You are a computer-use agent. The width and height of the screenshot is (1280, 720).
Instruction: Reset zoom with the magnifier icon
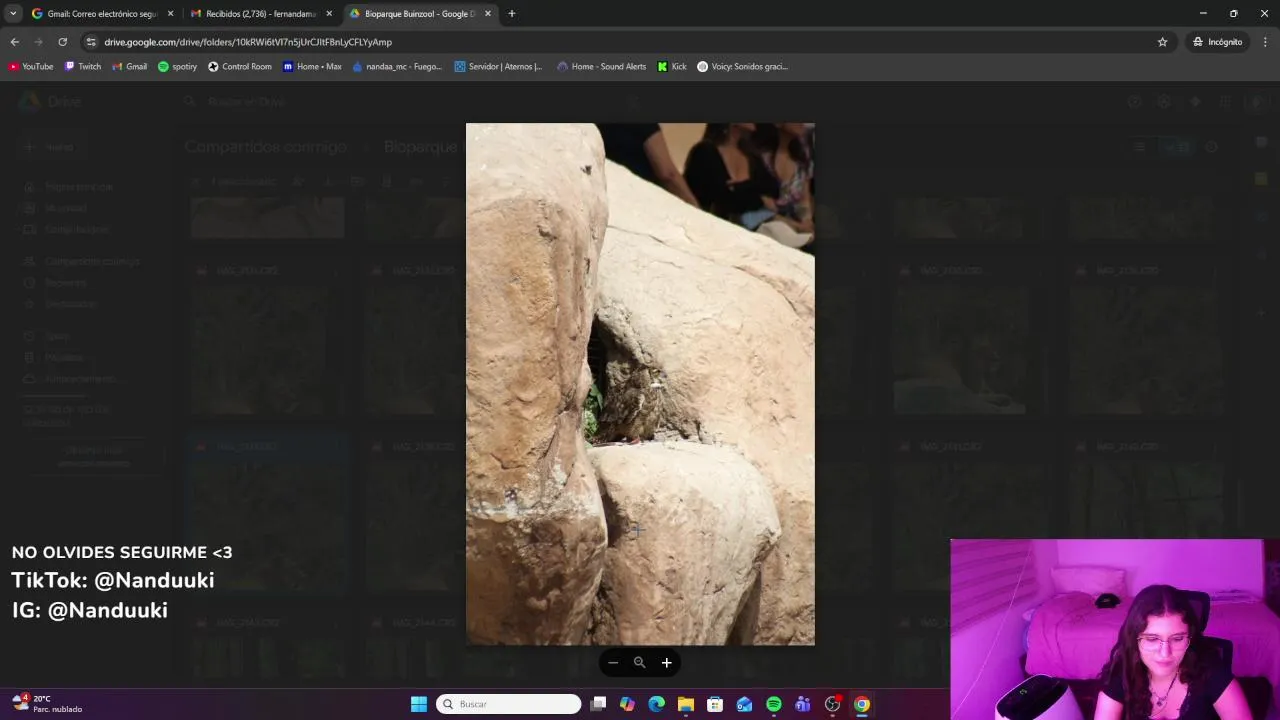click(x=640, y=663)
